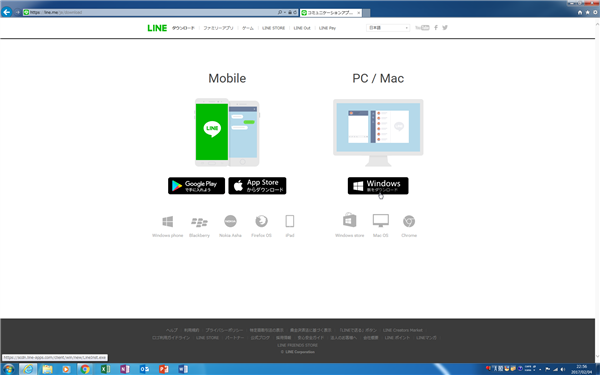Viewport: 600px width, 375px height.
Task: Click the scroll-up arrow on page scrollbar
Action: (597, 23)
